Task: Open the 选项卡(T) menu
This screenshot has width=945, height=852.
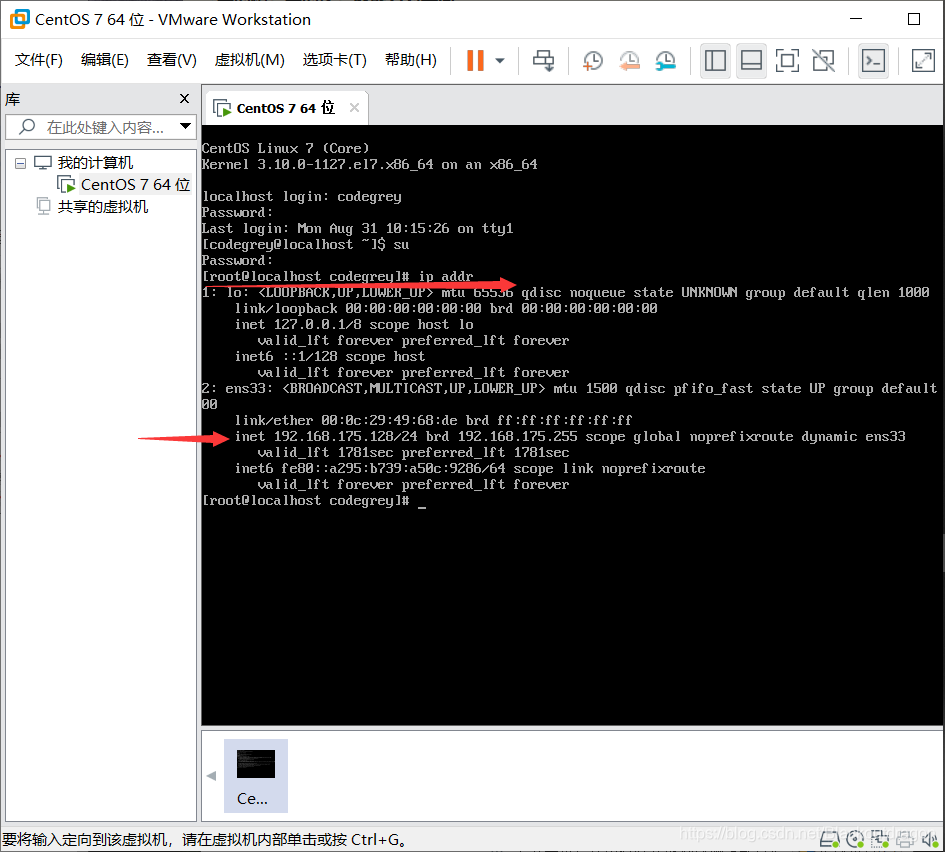Action: click(x=334, y=60)
